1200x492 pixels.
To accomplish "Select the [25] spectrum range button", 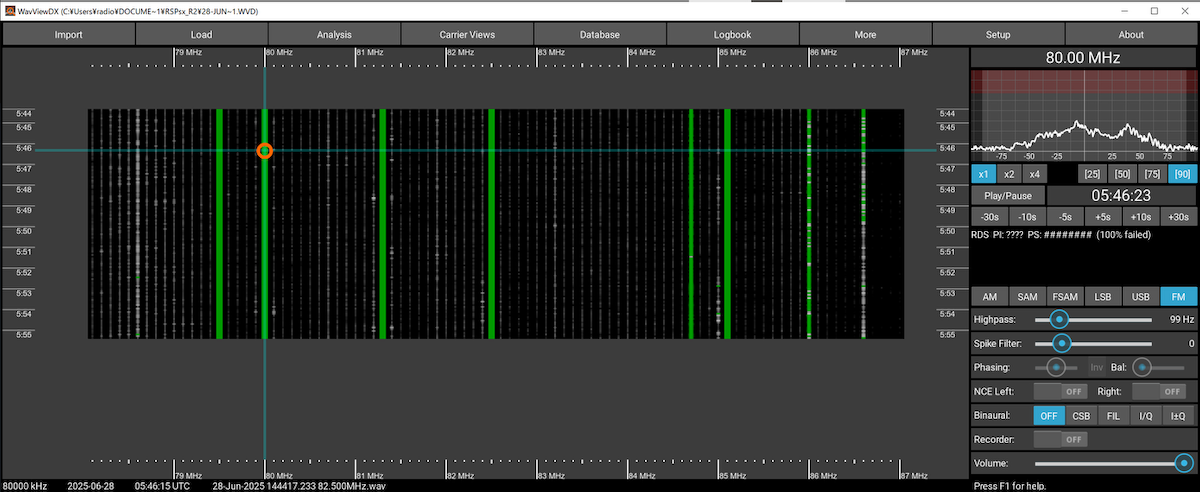I will (1092, 174).
